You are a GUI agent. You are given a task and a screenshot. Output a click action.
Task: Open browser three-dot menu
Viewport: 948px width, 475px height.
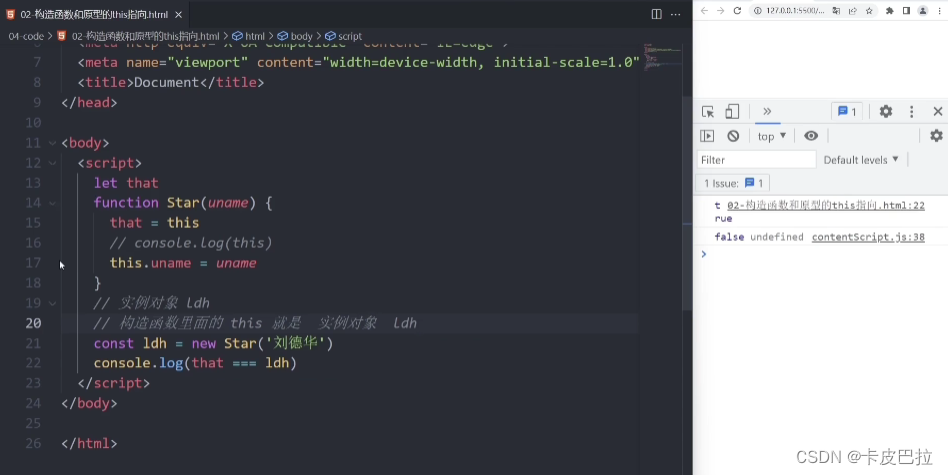938,11
